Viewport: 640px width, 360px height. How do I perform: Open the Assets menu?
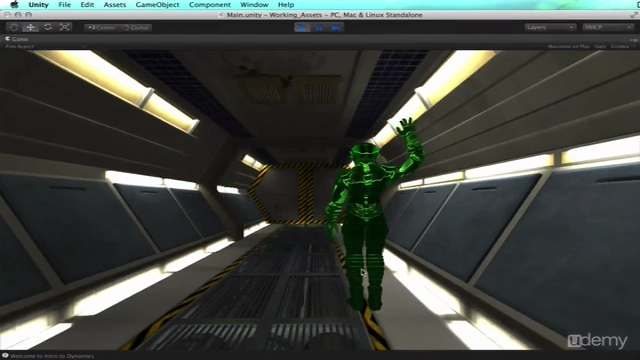pyautogui.click(x=115, y=5)
